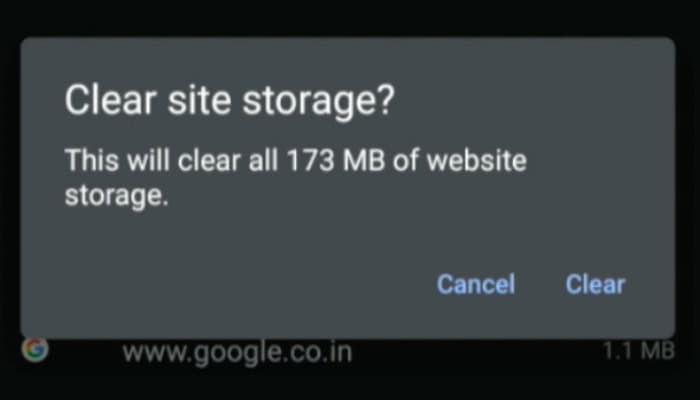Click the empty space between google.co.in and 1.1 MB
The image size is (700, 400).
[x=478, y=353]
